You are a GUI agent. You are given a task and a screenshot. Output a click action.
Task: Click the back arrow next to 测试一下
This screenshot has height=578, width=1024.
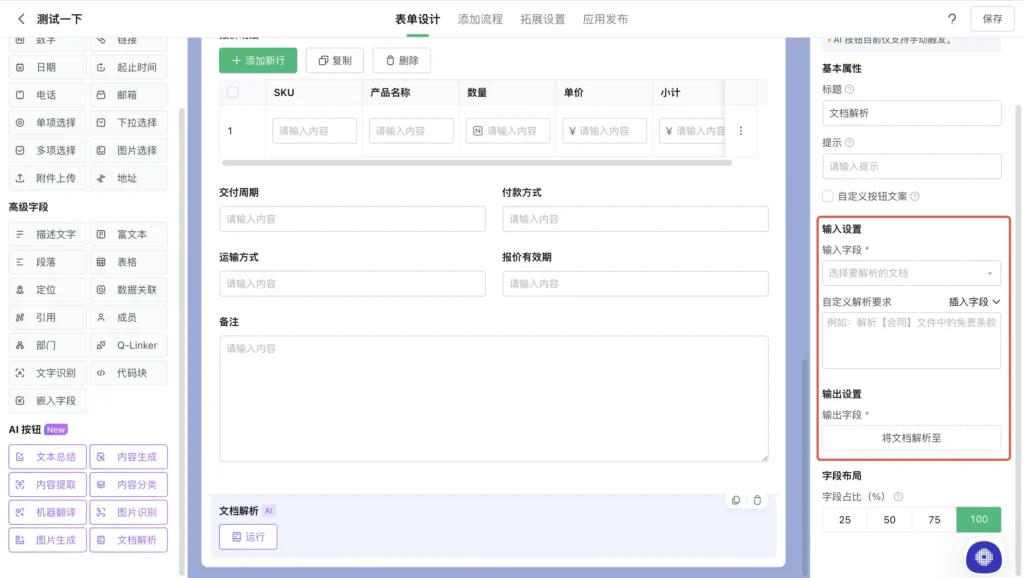tap(21, 19)
